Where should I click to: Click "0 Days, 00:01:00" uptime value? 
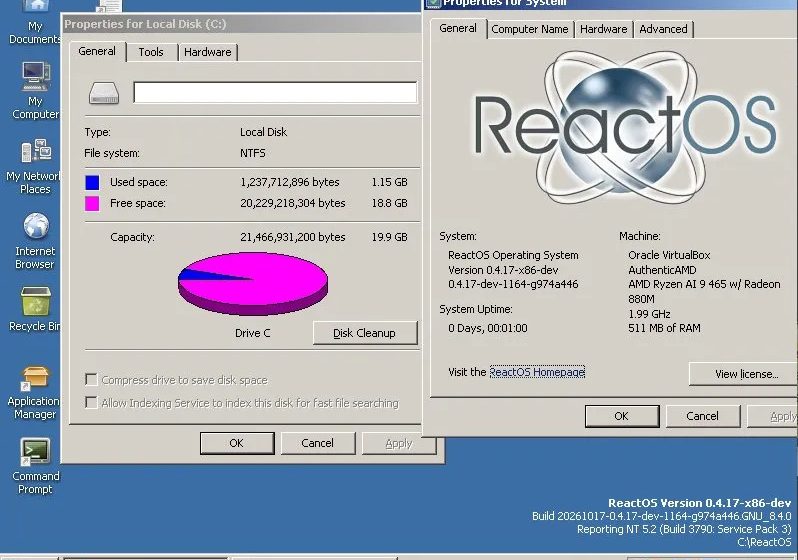pos(488,328)
